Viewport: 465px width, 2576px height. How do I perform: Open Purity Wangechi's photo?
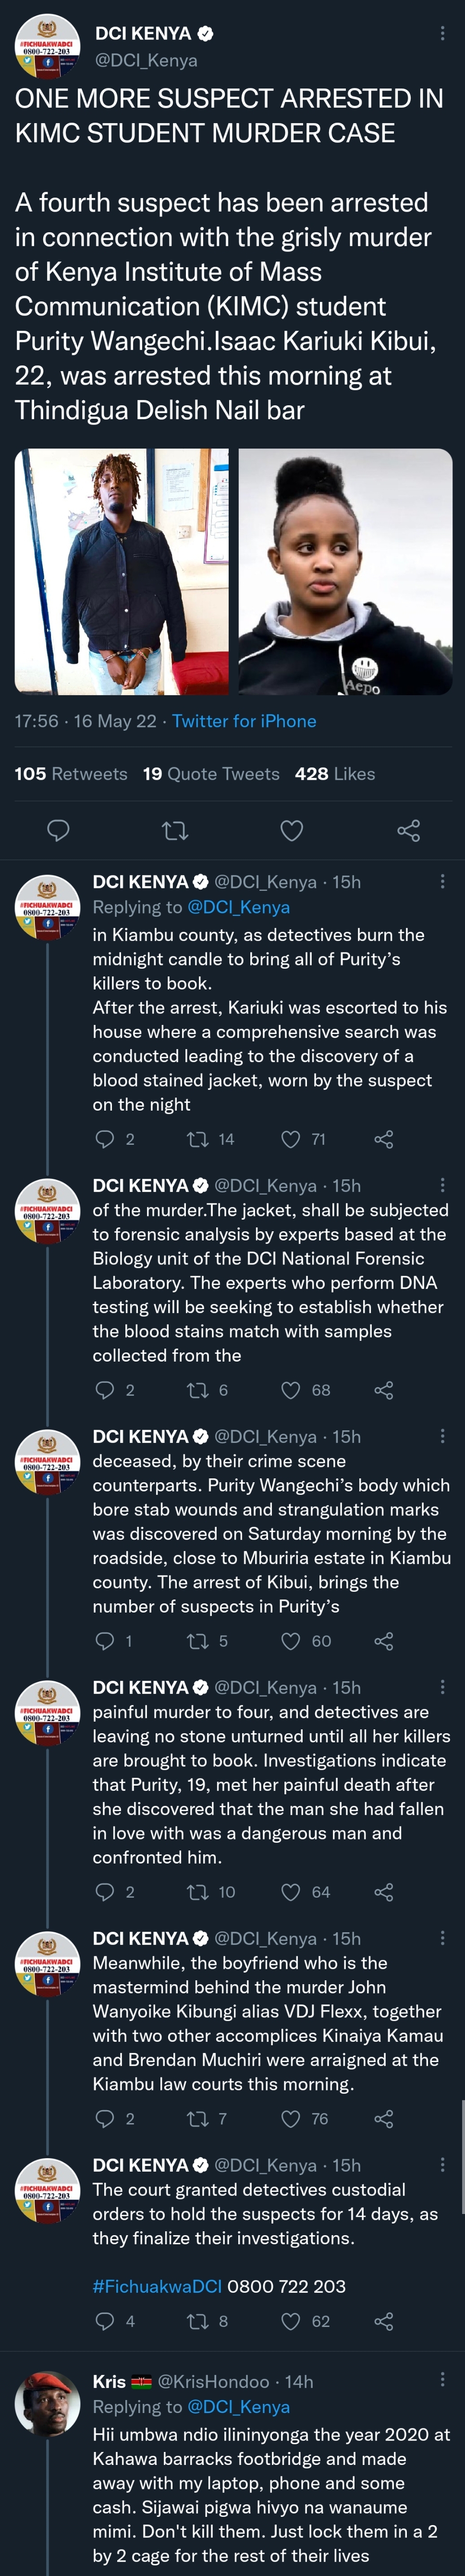(345, 571)
